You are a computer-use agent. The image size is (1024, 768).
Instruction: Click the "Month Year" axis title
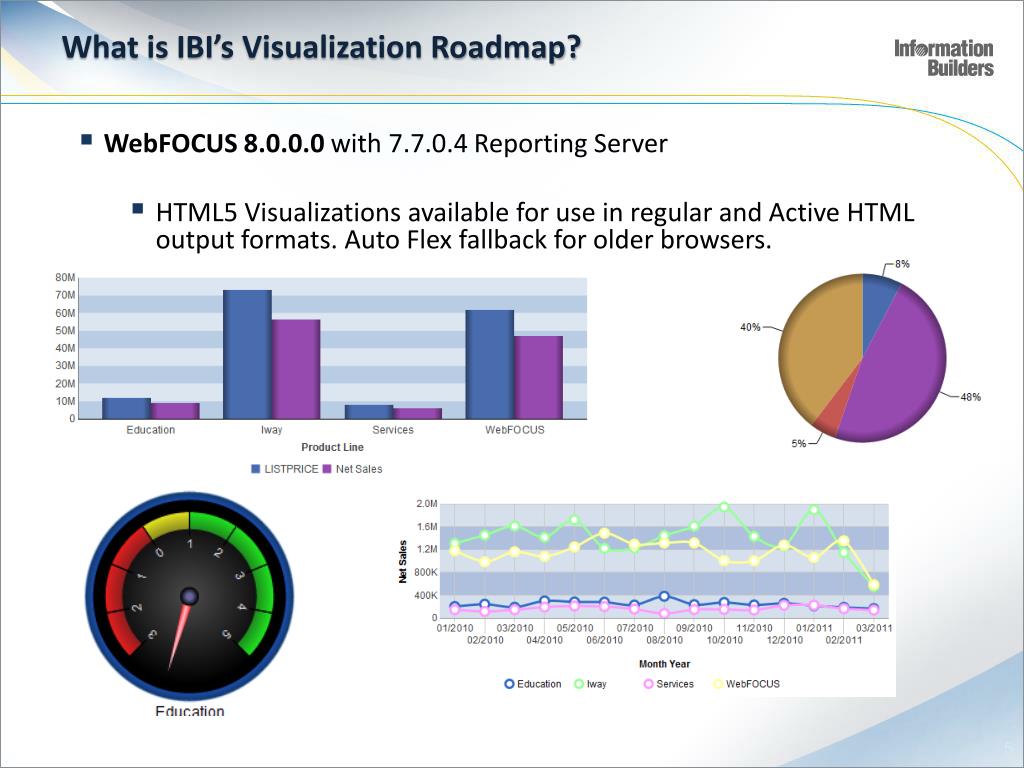(664, 664)
